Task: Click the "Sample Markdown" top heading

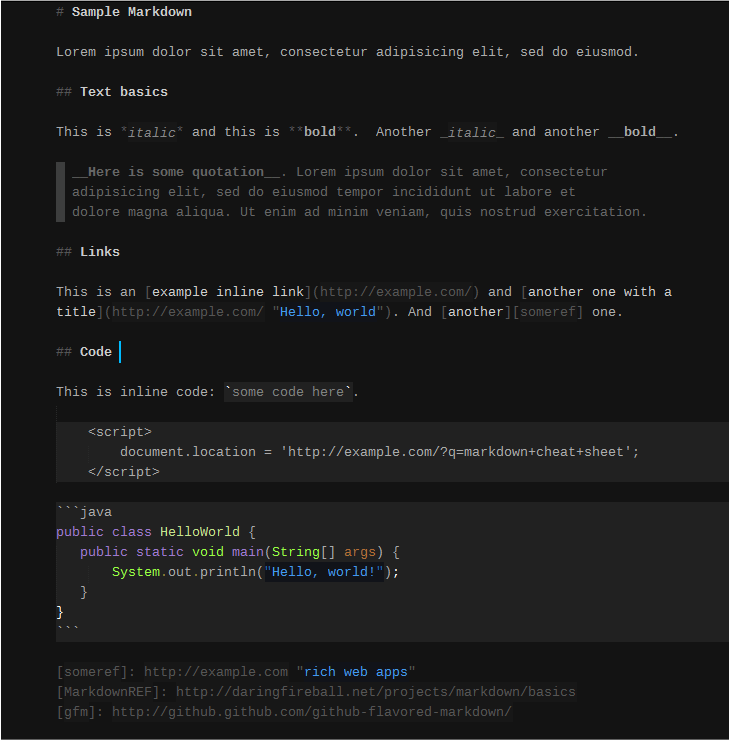Action: pos(131,12)
